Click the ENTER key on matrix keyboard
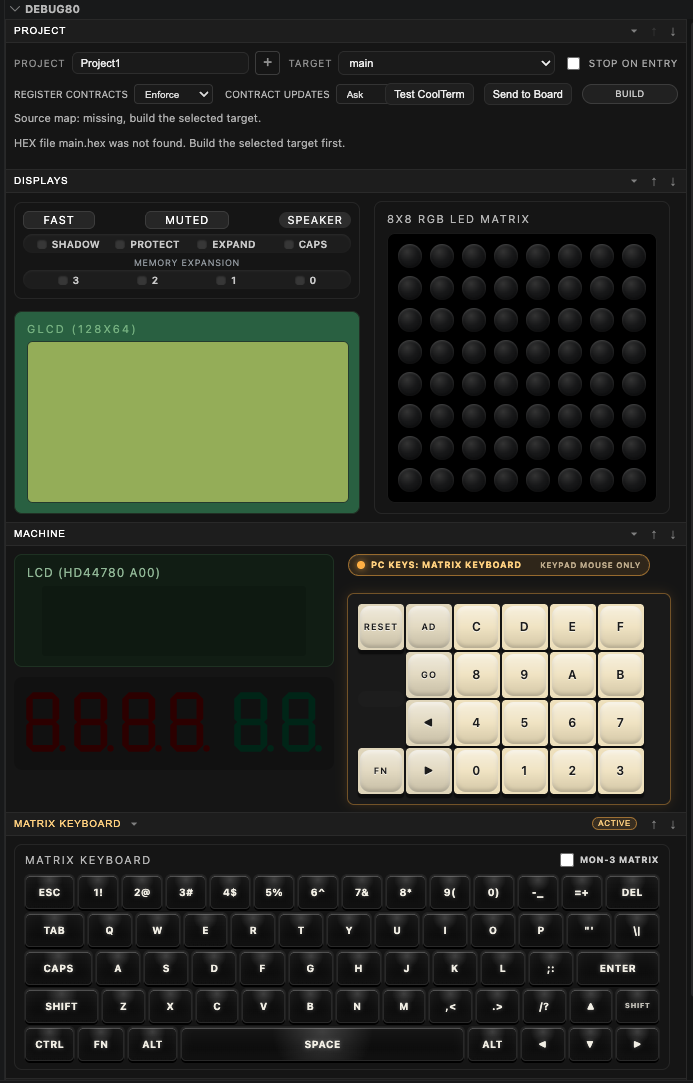Viewport: 693px width, 1083px height. (x=618, y=968)
